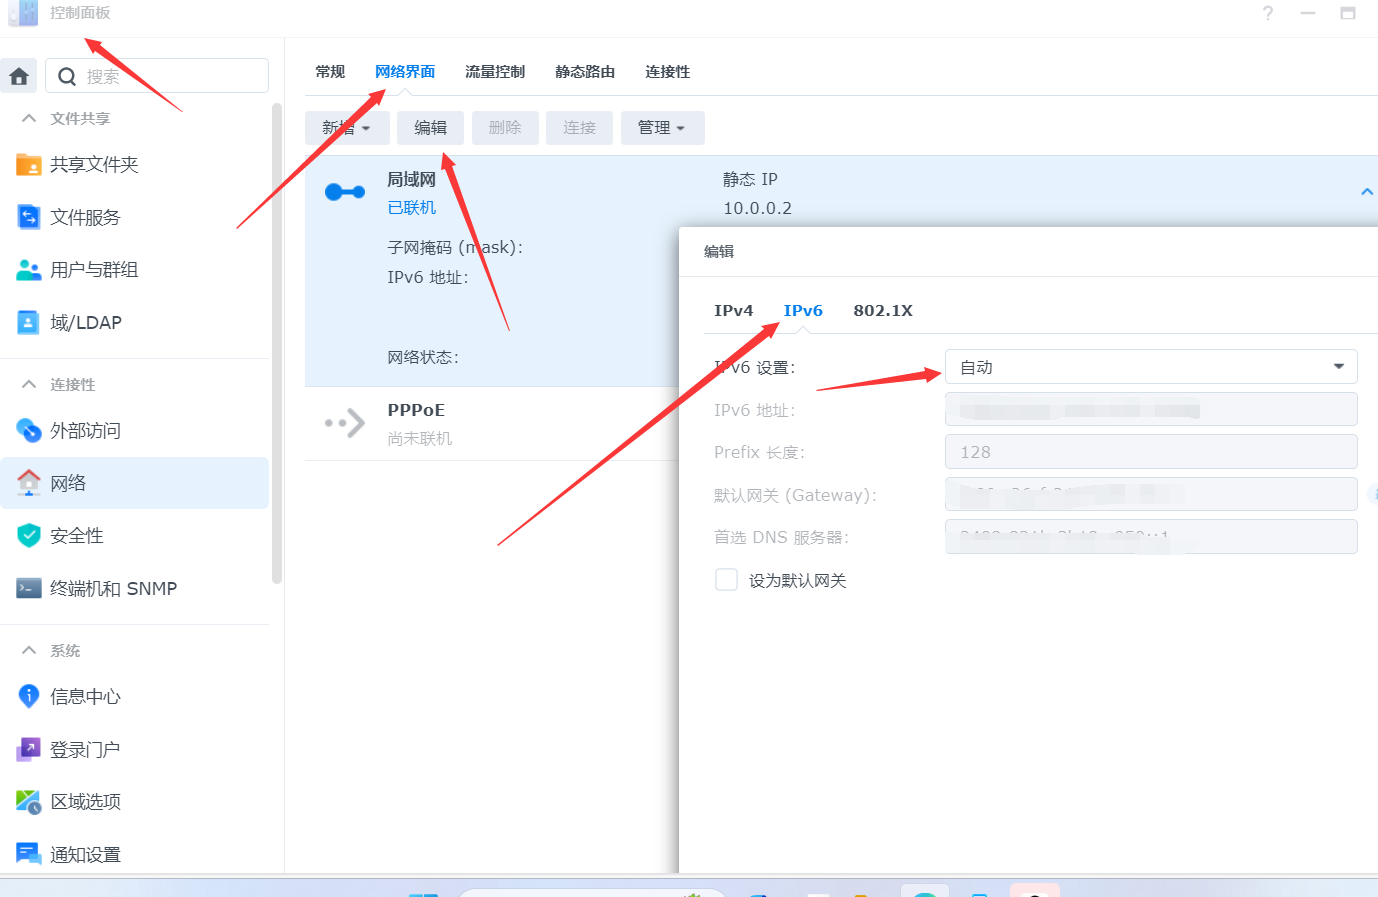Open 终端机和 SNMP terminal icon
Image resolution: width=1378 pixels, height=897 pixels.
pos(29,588)
